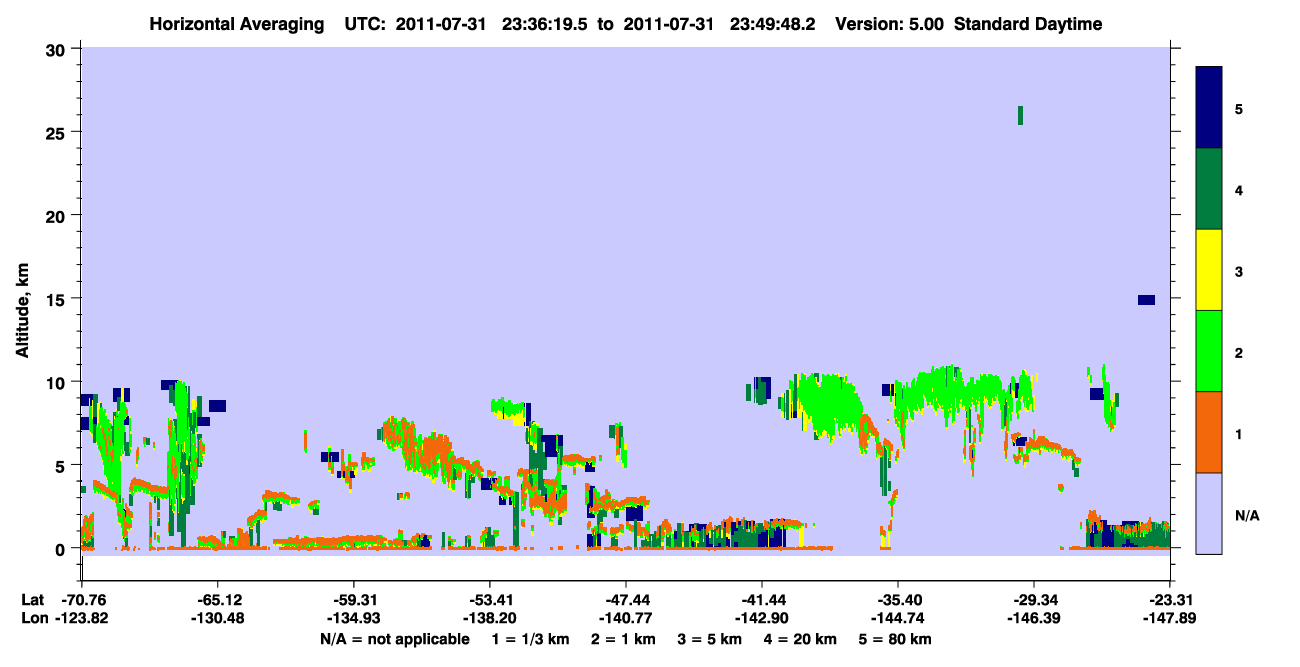Click the 'Lat' axis row label
Screen dimensions: 1300x667
tap(32, 600)
